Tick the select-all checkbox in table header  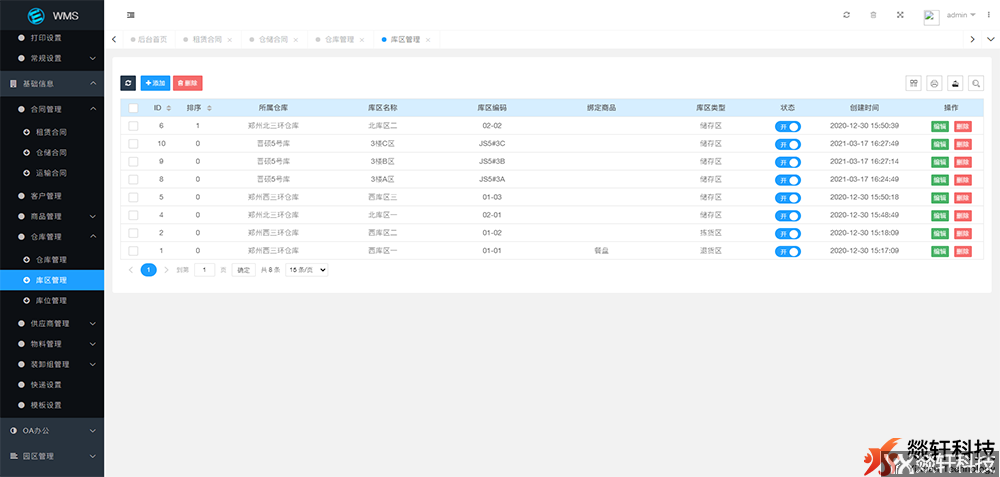click(133, 107)
